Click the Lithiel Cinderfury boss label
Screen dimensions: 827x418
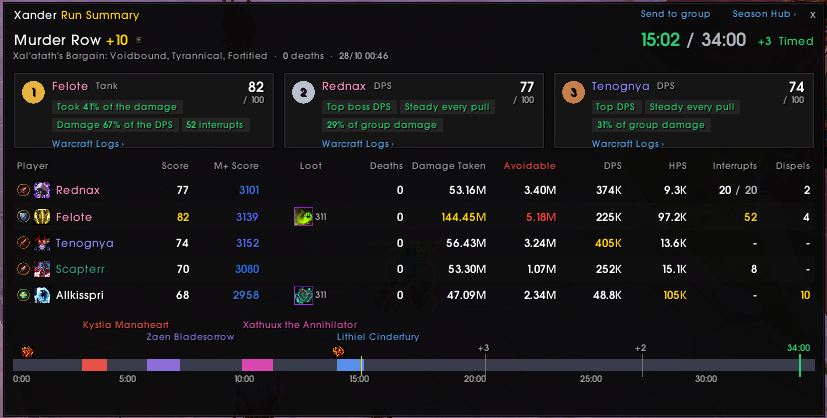tap(378, 337)
